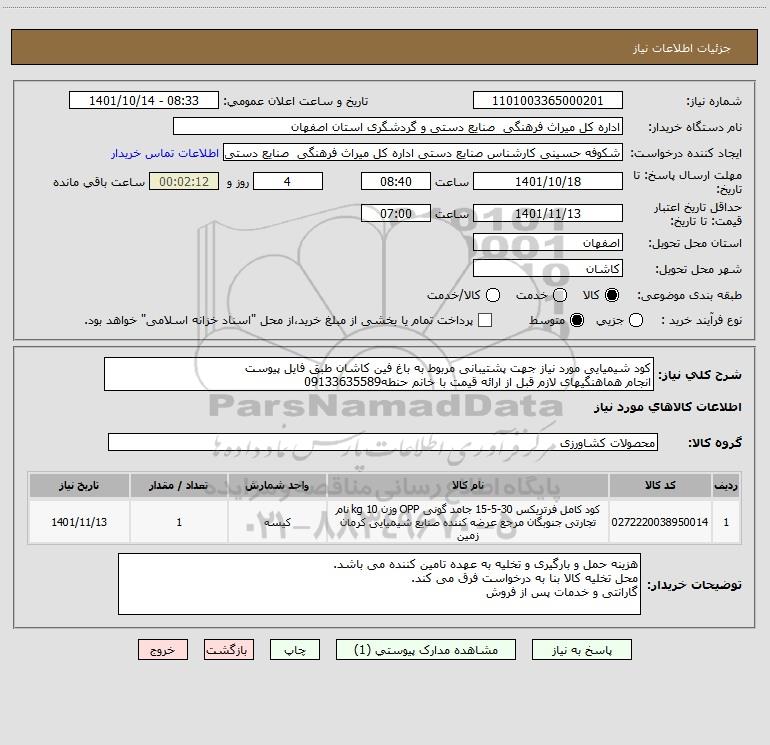Viewport: 770px width, 745px height.
Task: Click the چاپ print button
Action: [x=295, y=650]
